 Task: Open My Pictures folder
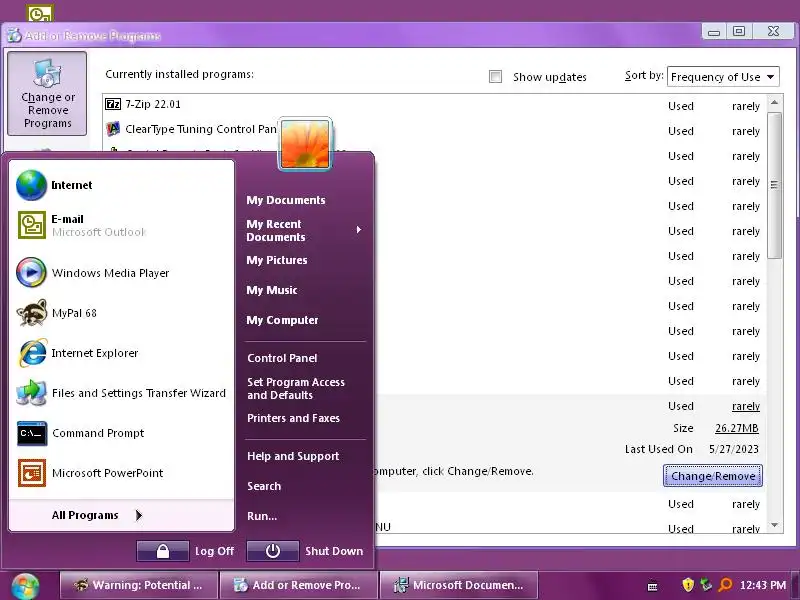tap(277, 260)
